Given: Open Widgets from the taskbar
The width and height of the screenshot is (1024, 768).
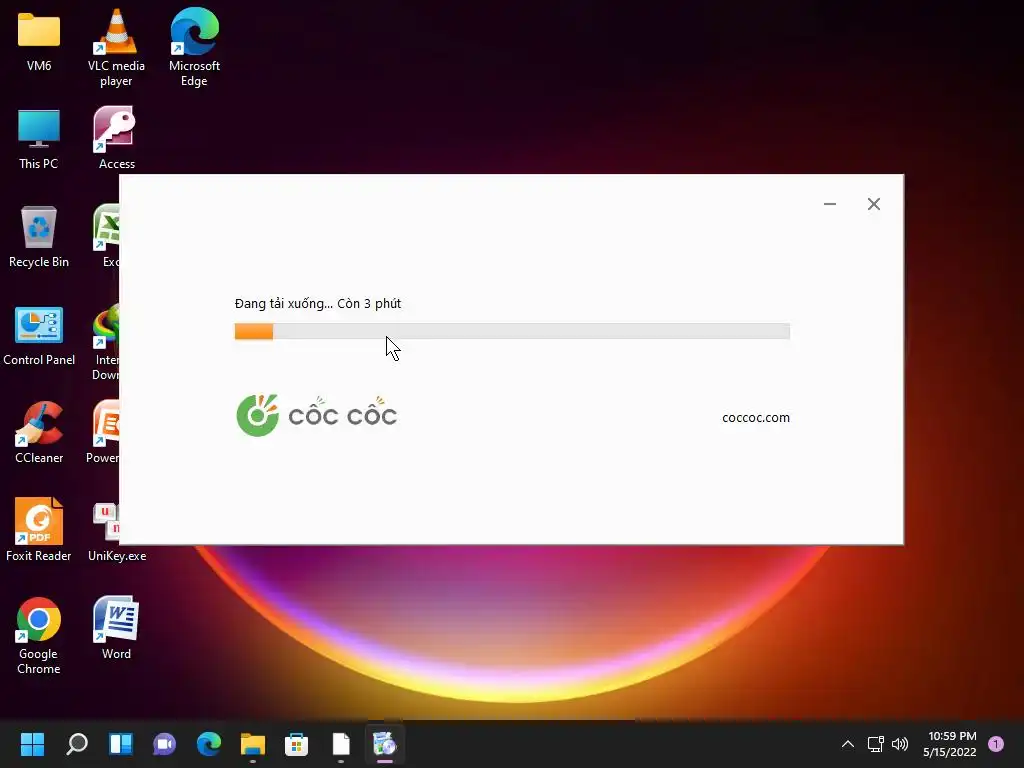Looking at the screenshot, I should 121,744.
